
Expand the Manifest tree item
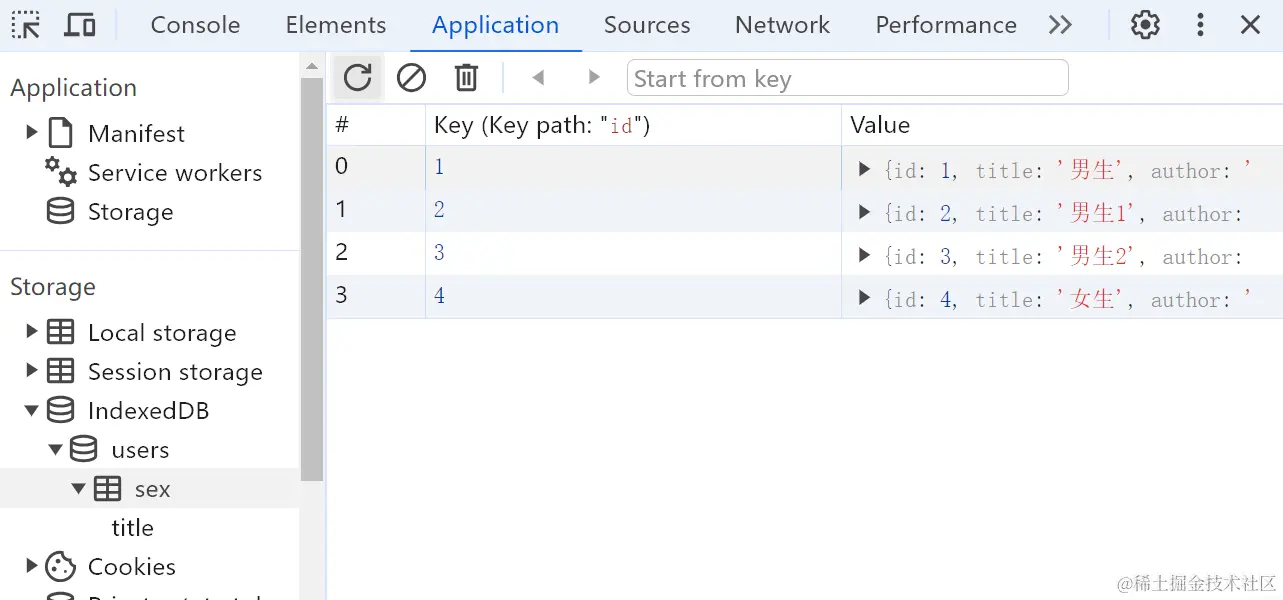31,132
